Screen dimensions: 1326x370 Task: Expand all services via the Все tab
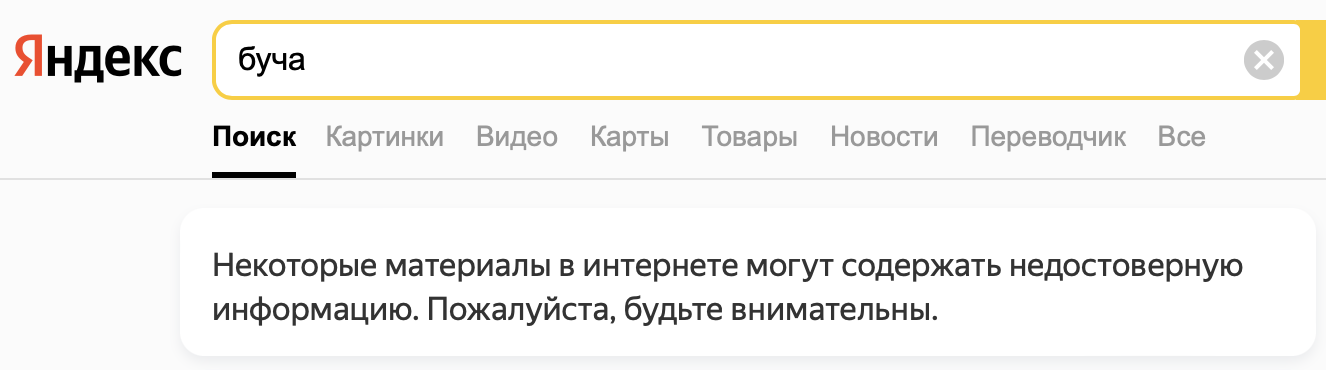pyautogui.click(x=1181, y=137)
